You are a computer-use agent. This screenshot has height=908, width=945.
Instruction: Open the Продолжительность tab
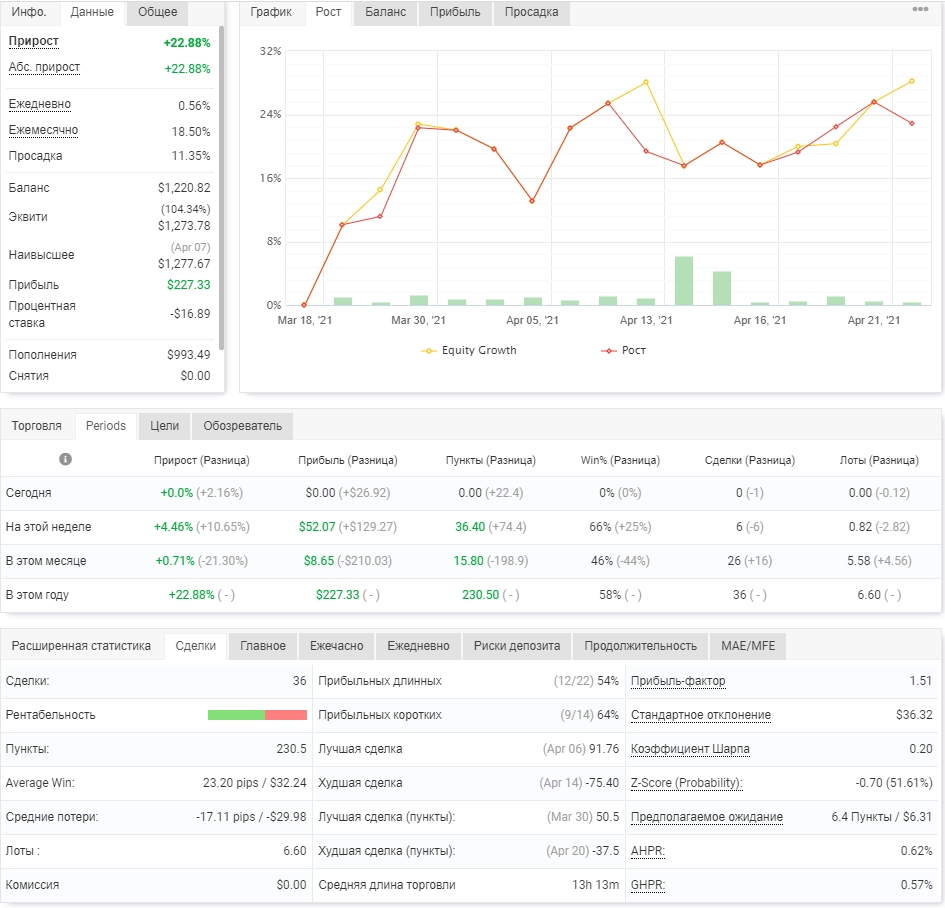coord(641,646)
